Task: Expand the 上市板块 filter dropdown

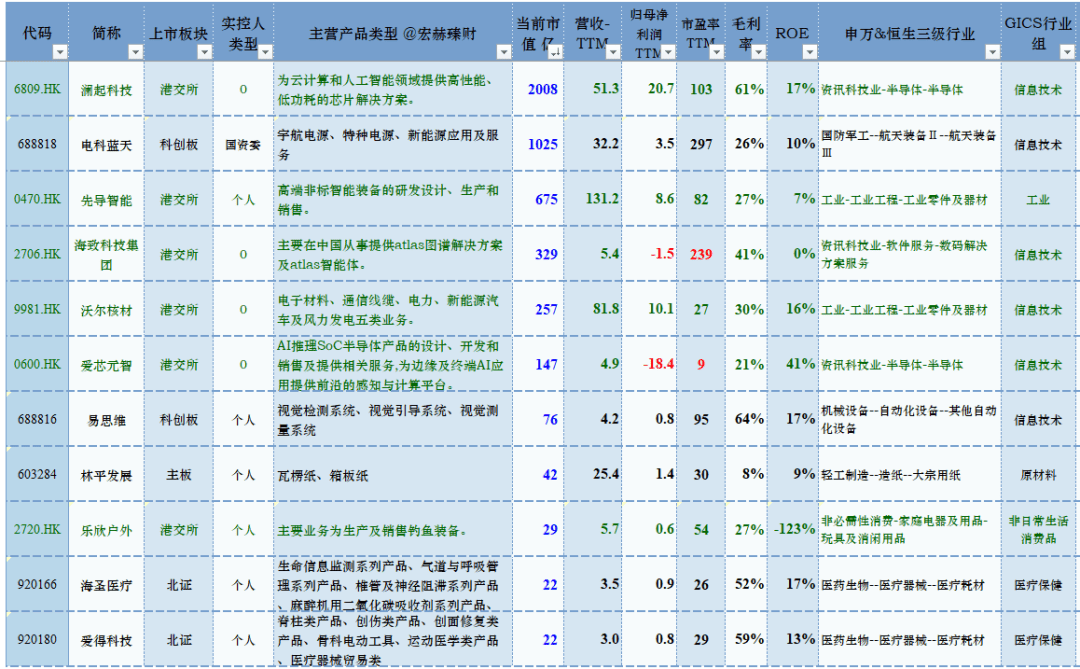Action: click(205, 52)
